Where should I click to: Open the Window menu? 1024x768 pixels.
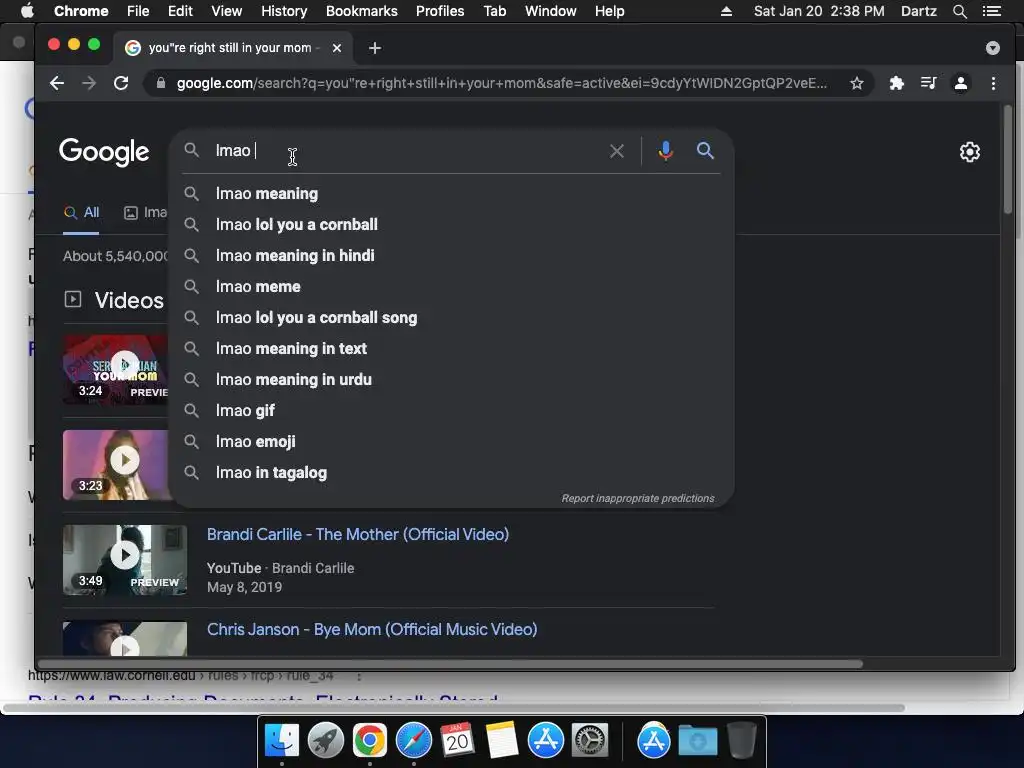(x=551, y=11)
